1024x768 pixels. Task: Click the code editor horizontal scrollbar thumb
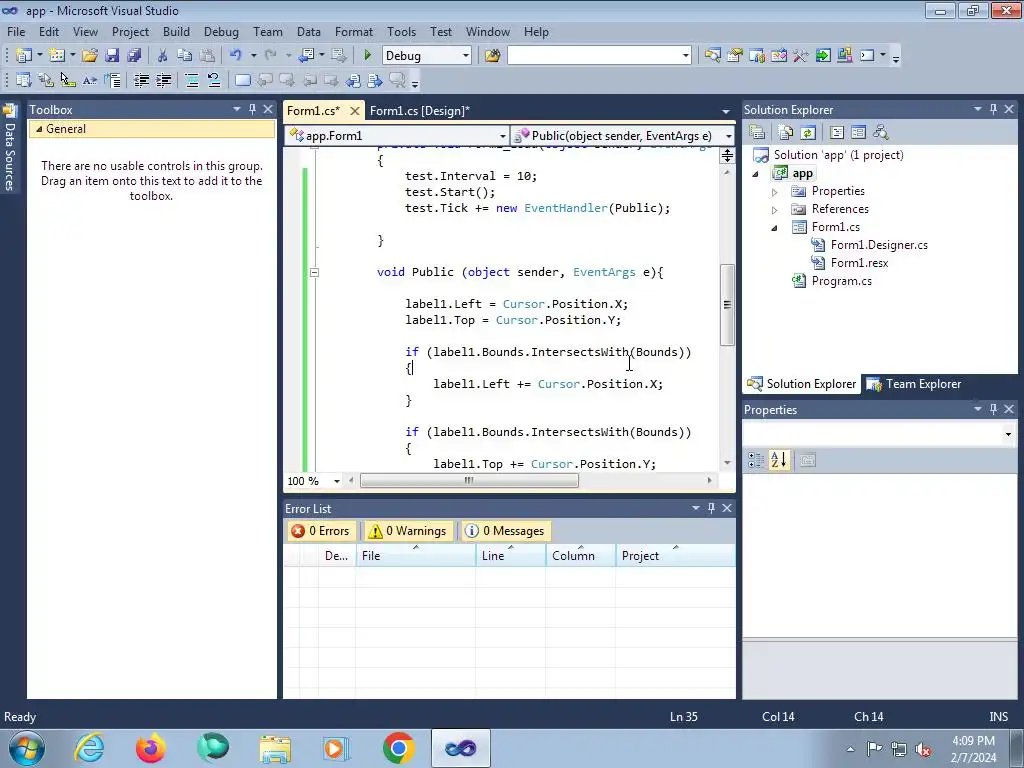tap(469, 481)
